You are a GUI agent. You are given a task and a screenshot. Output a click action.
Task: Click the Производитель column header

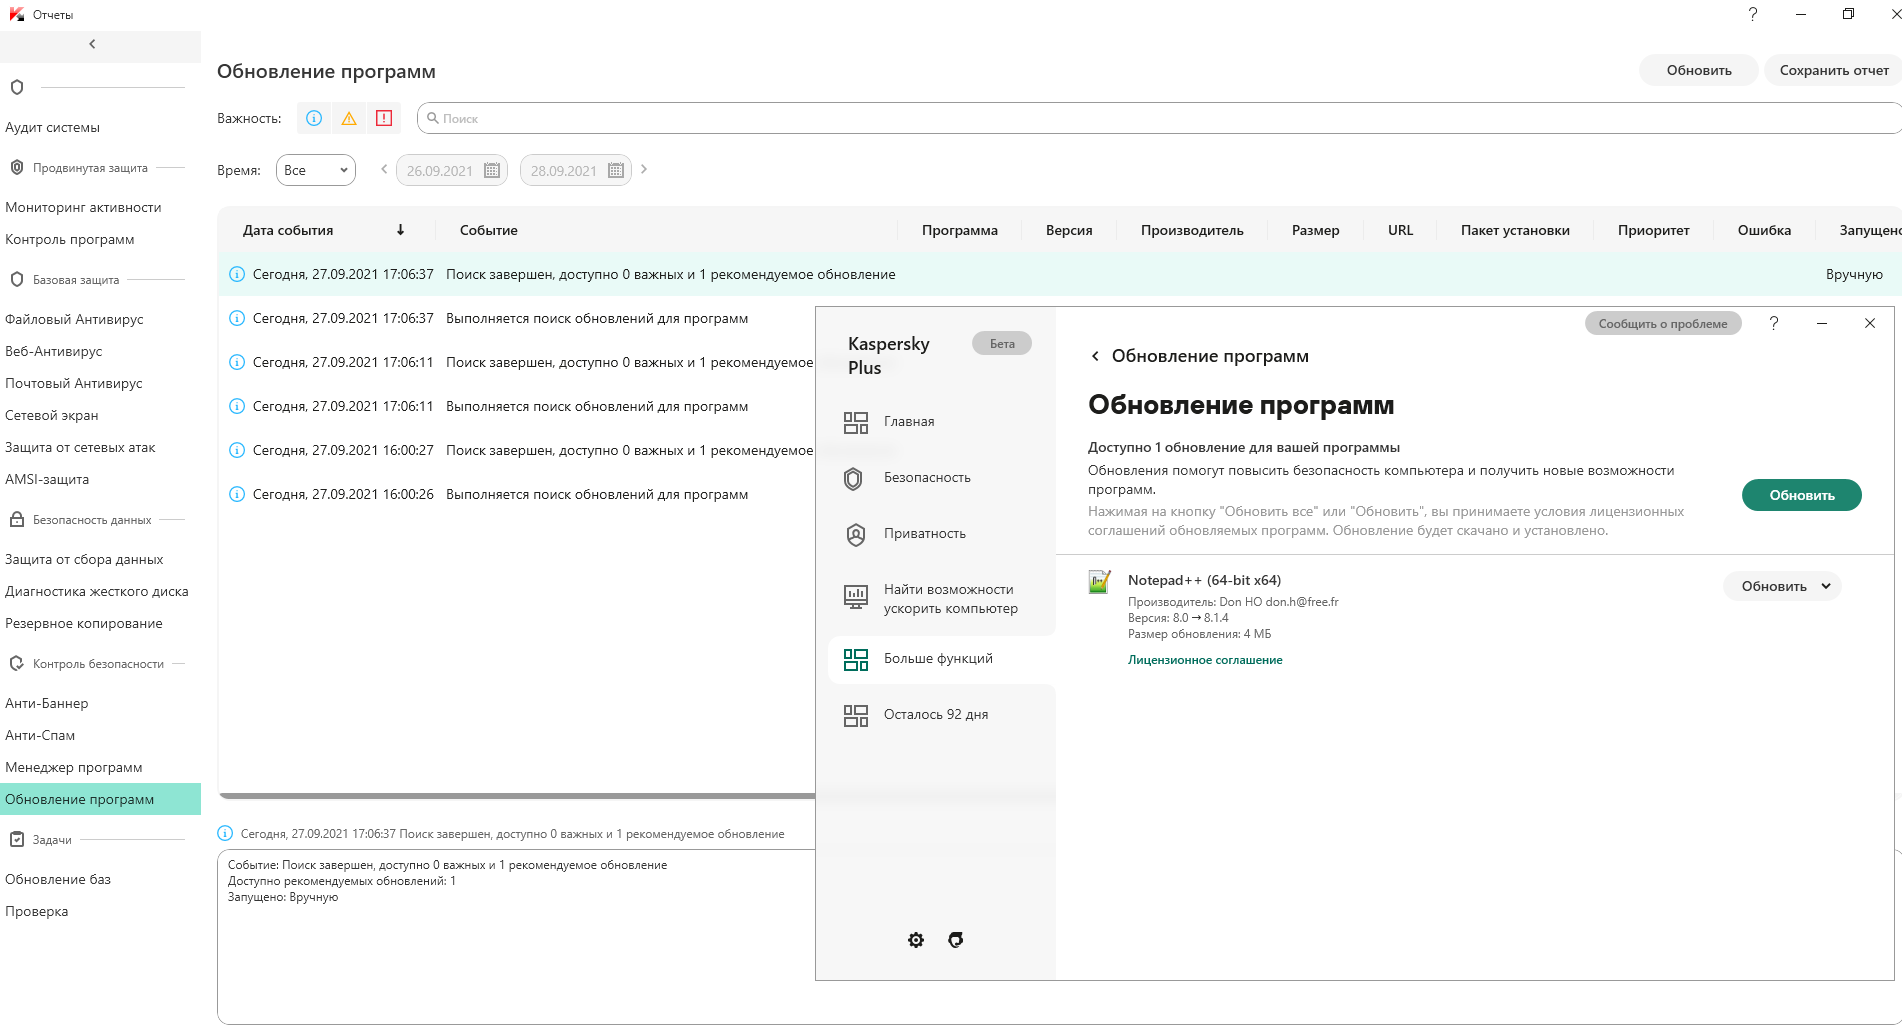1192,230
